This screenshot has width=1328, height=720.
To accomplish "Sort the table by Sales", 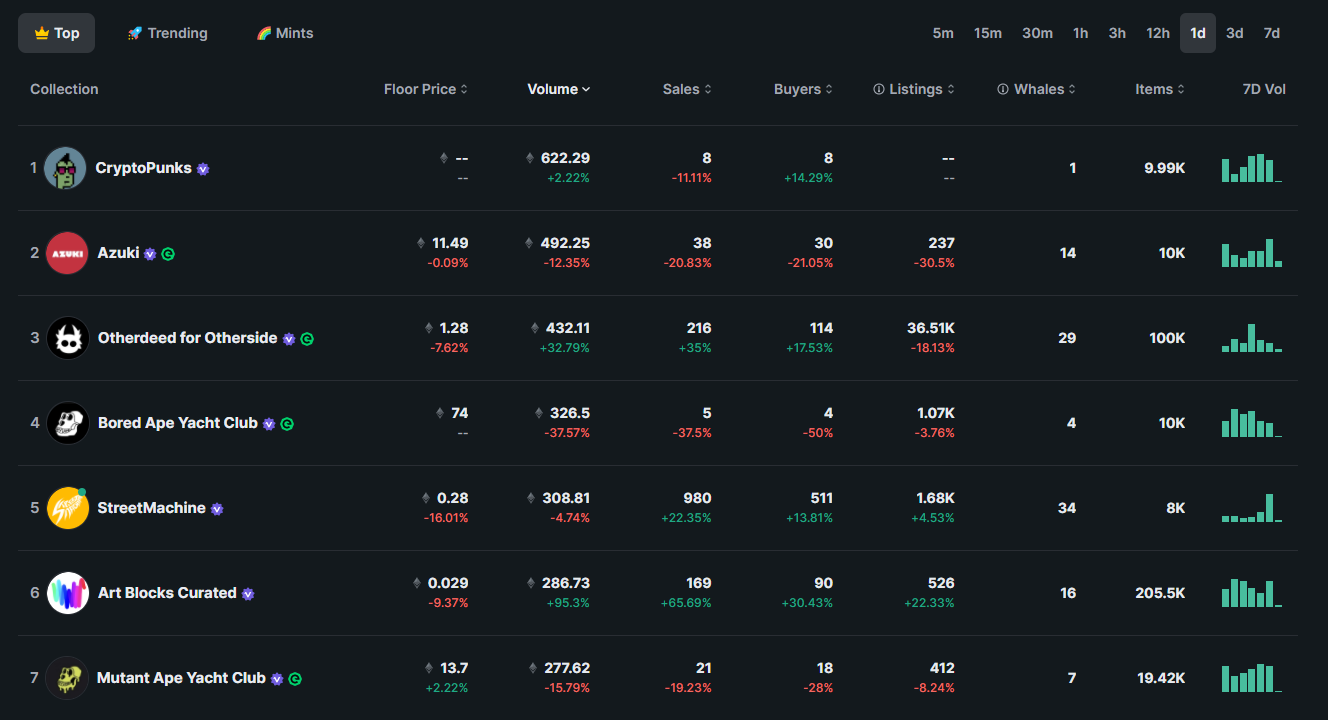I will click(x=687, y=89).
